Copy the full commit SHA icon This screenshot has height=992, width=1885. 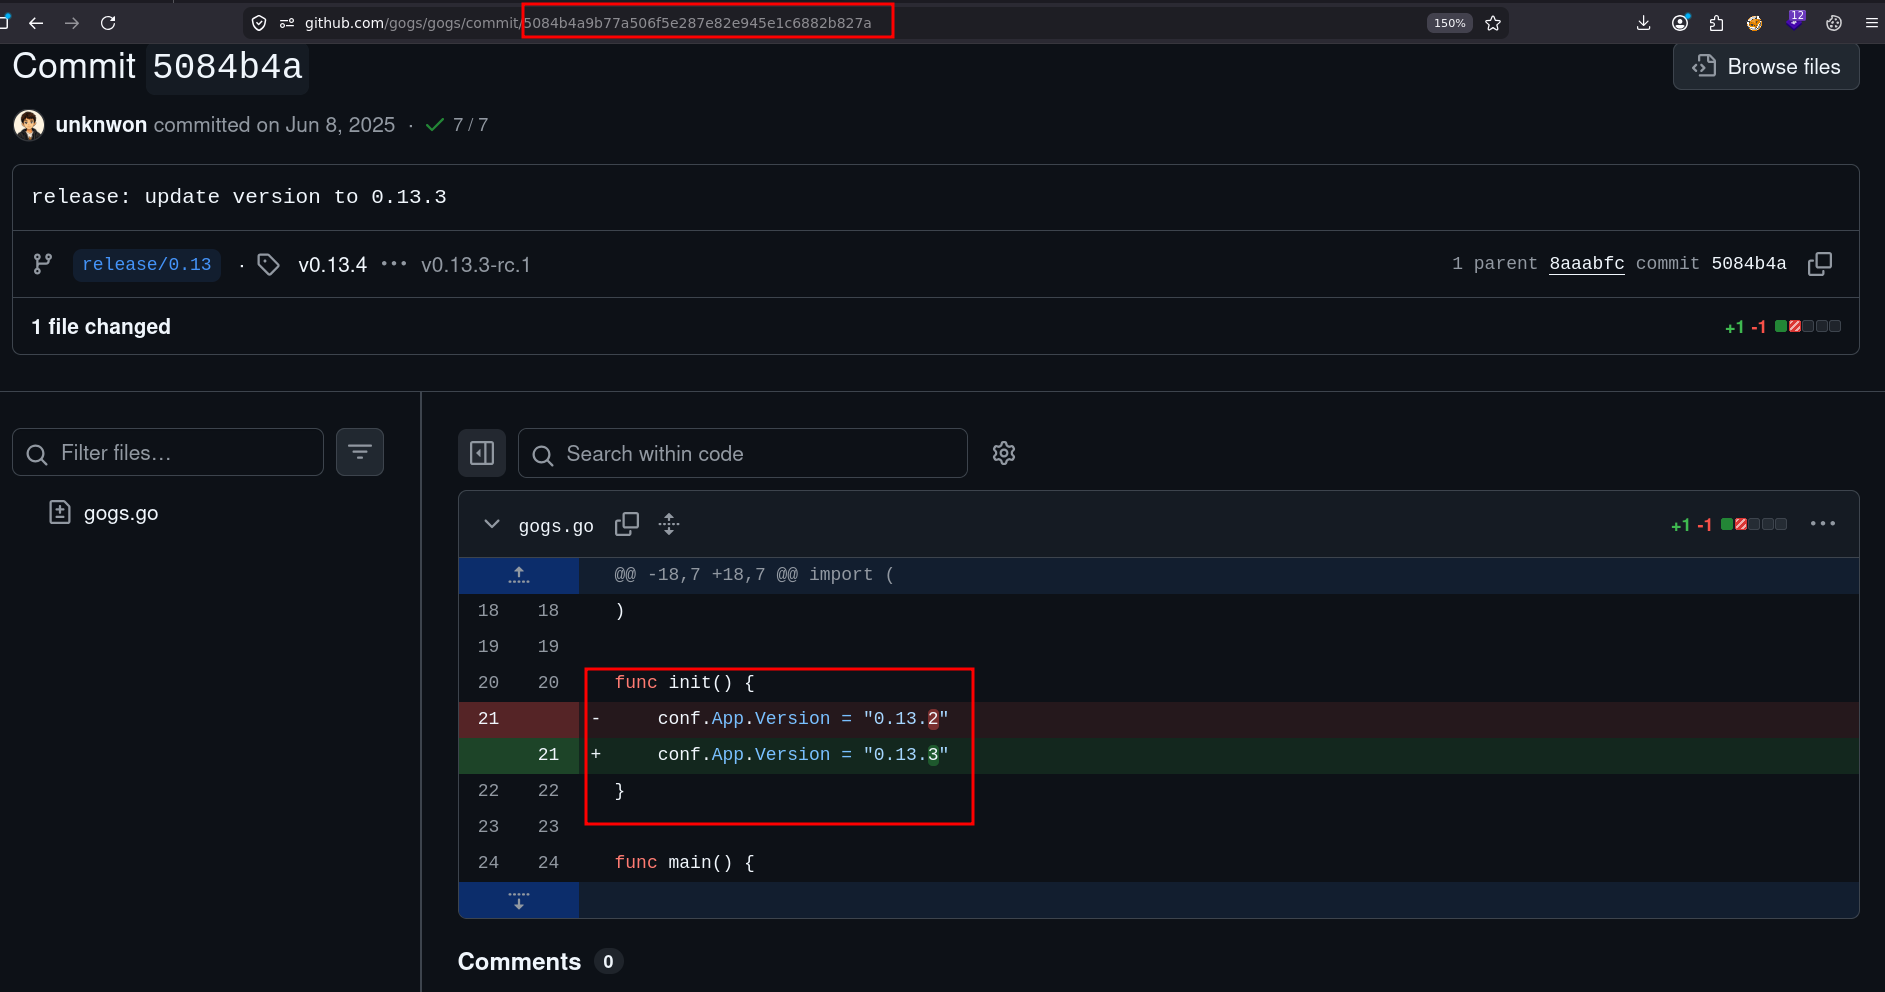click(1820, 264)
